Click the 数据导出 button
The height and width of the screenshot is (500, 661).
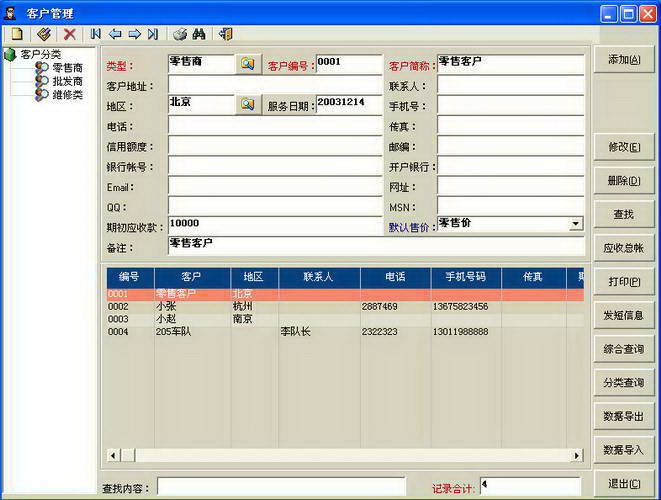[x=624, y=416]
